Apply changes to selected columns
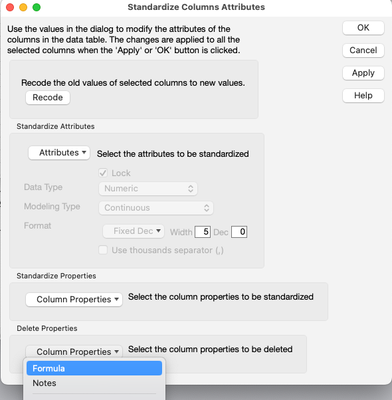This screenshot has width=392, height=400. tap(363, 73)
